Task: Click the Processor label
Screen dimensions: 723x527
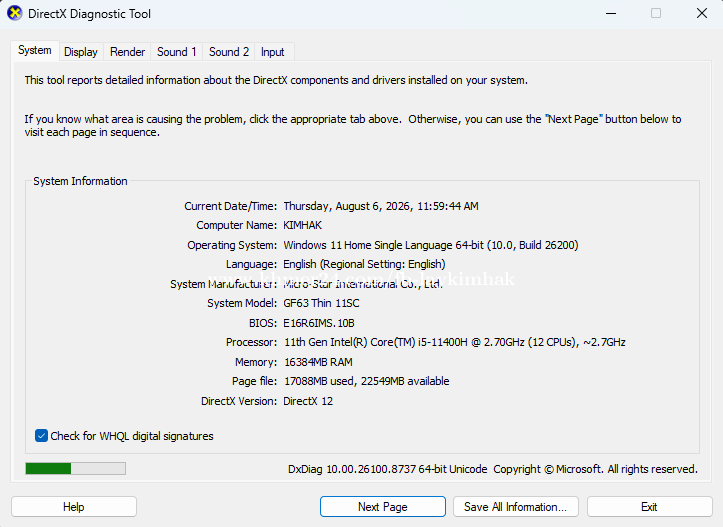Action: 251,342
